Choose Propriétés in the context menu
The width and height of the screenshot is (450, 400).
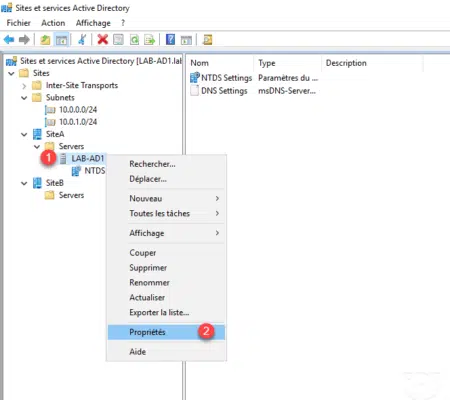[x=166, y=332]
